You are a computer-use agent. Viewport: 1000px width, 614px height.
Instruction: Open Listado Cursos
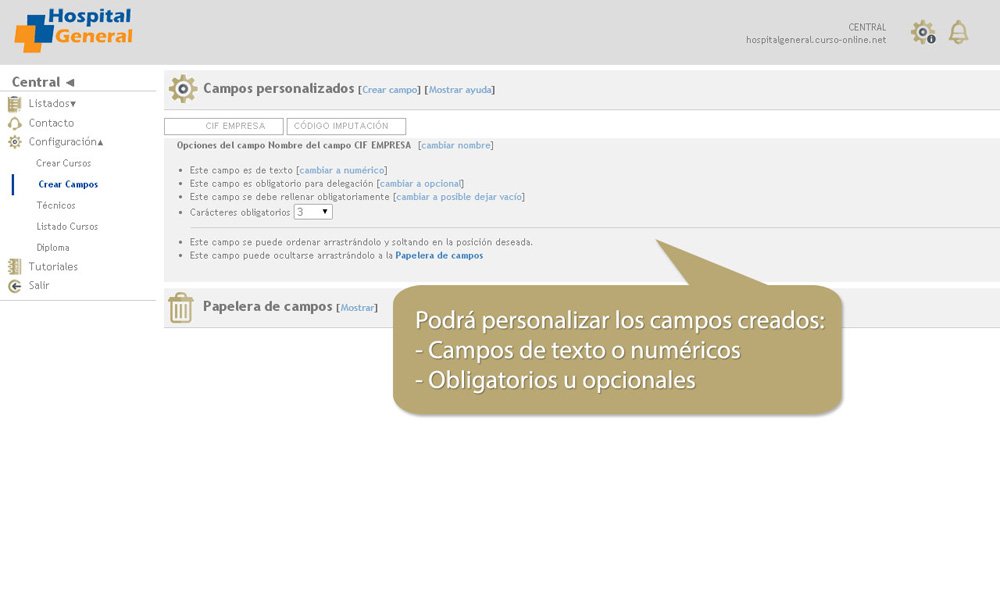[67, 226]
